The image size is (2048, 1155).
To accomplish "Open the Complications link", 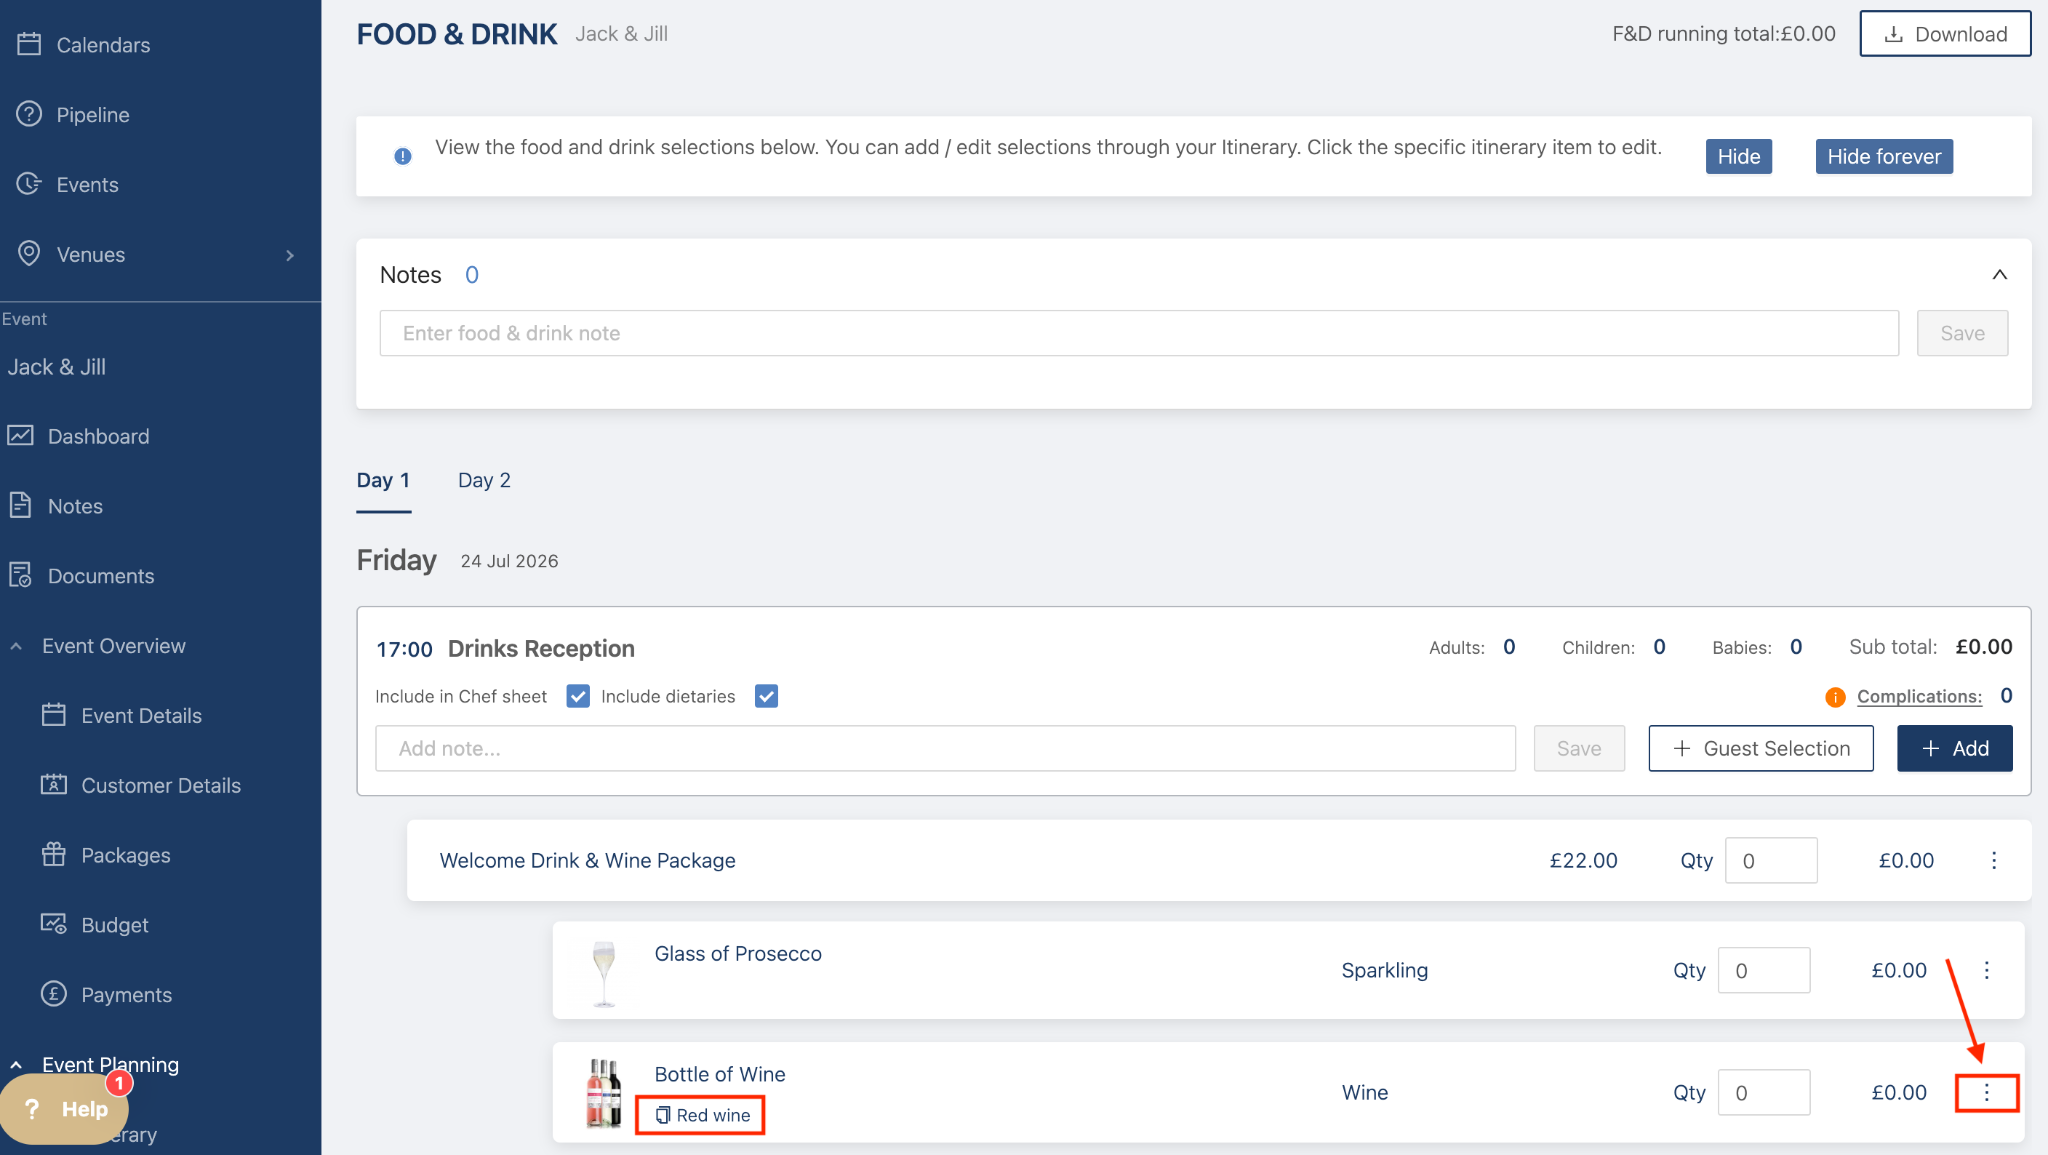I will (x=1918, y=696).
